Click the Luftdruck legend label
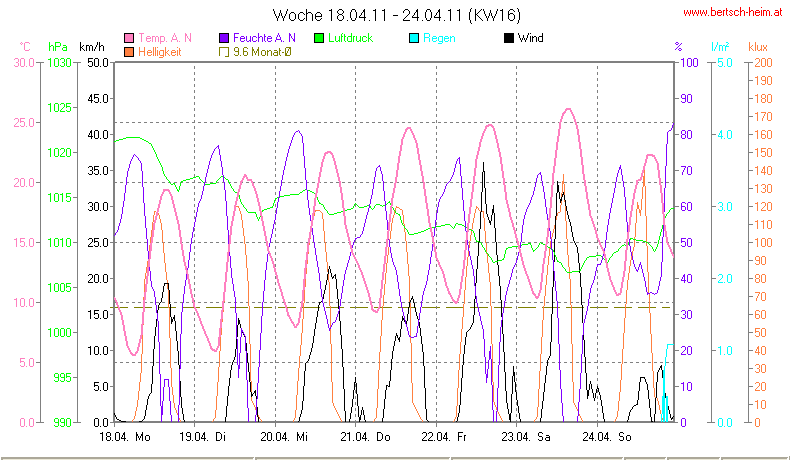The height and width of the screenshot is (460, 790). (x=350, y=38)
